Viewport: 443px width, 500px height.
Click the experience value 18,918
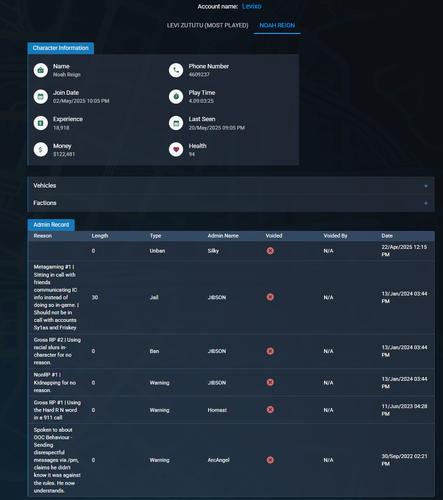point(61,128)
